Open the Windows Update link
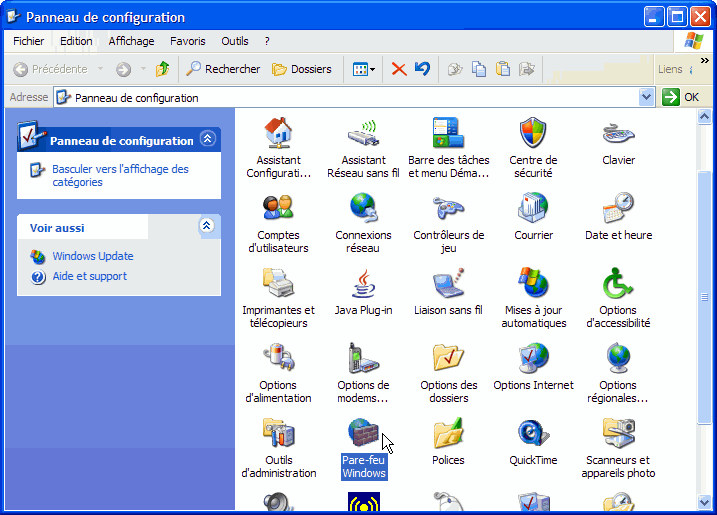Image resolution: width=717 pixels, height=515 pixels. click(x=93, y=256)
